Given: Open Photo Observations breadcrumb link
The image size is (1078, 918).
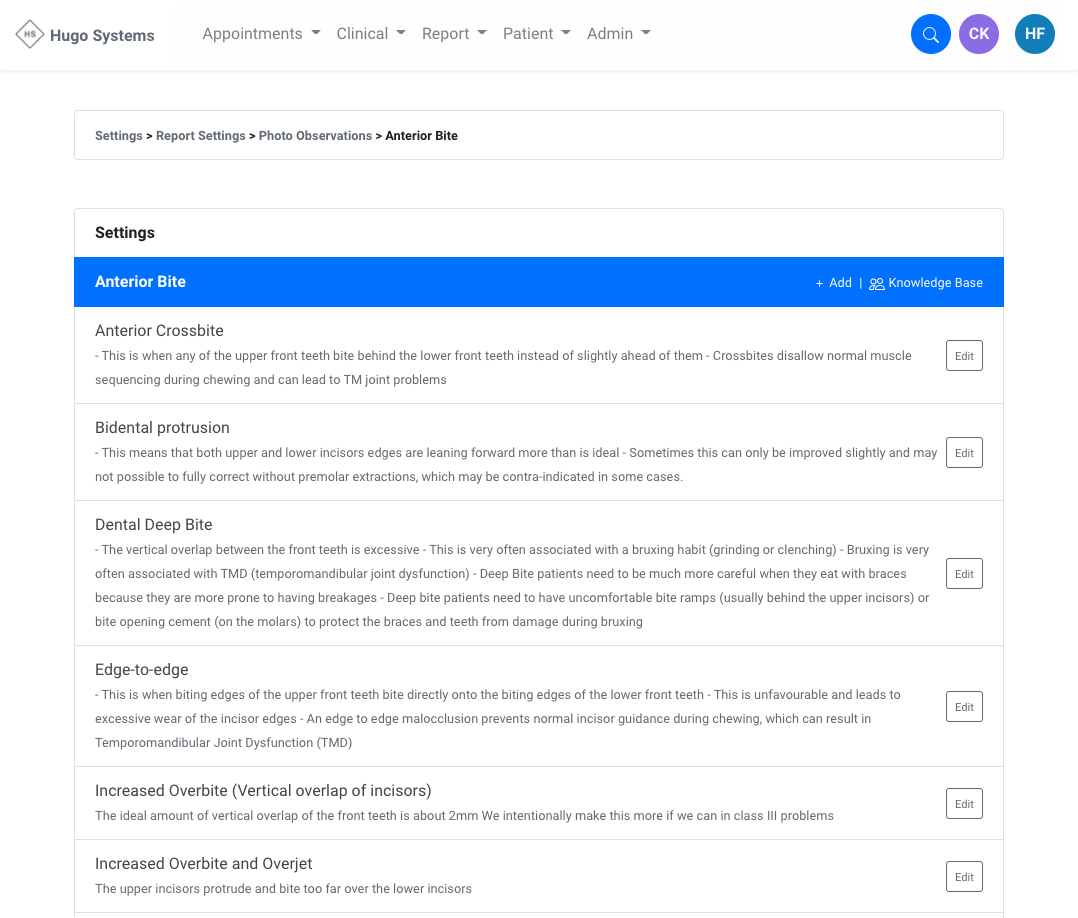Looking at the screenshot, I should point(315,136).
